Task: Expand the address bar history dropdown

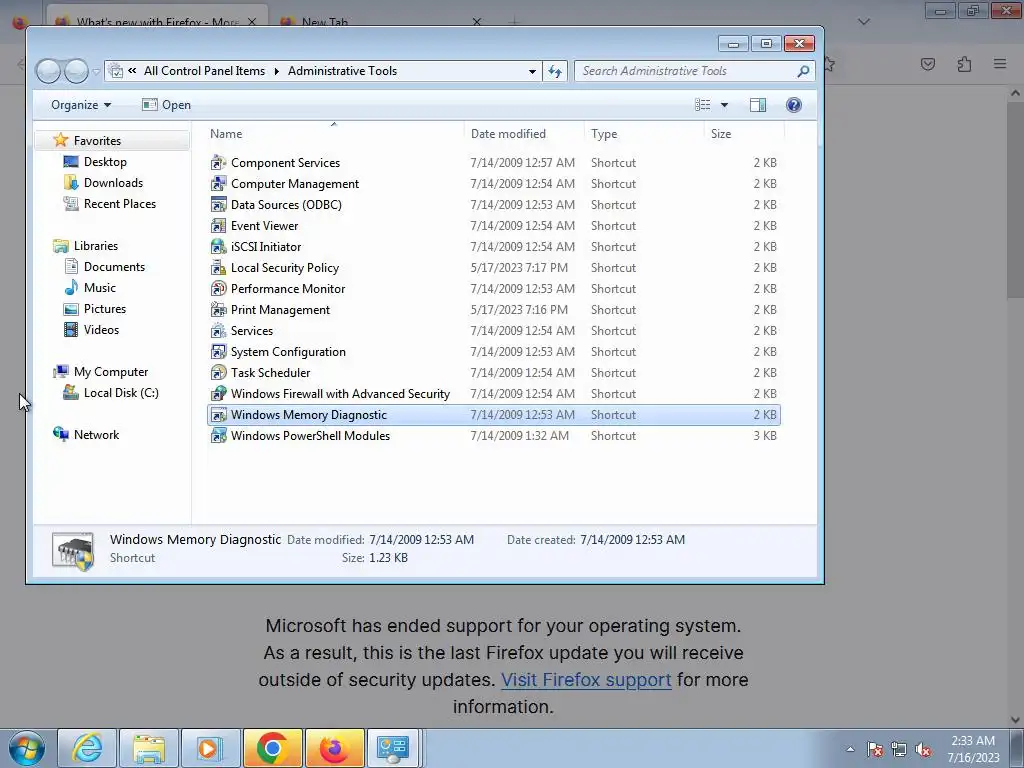Action: pyautogui.click(x=532, y=71)
